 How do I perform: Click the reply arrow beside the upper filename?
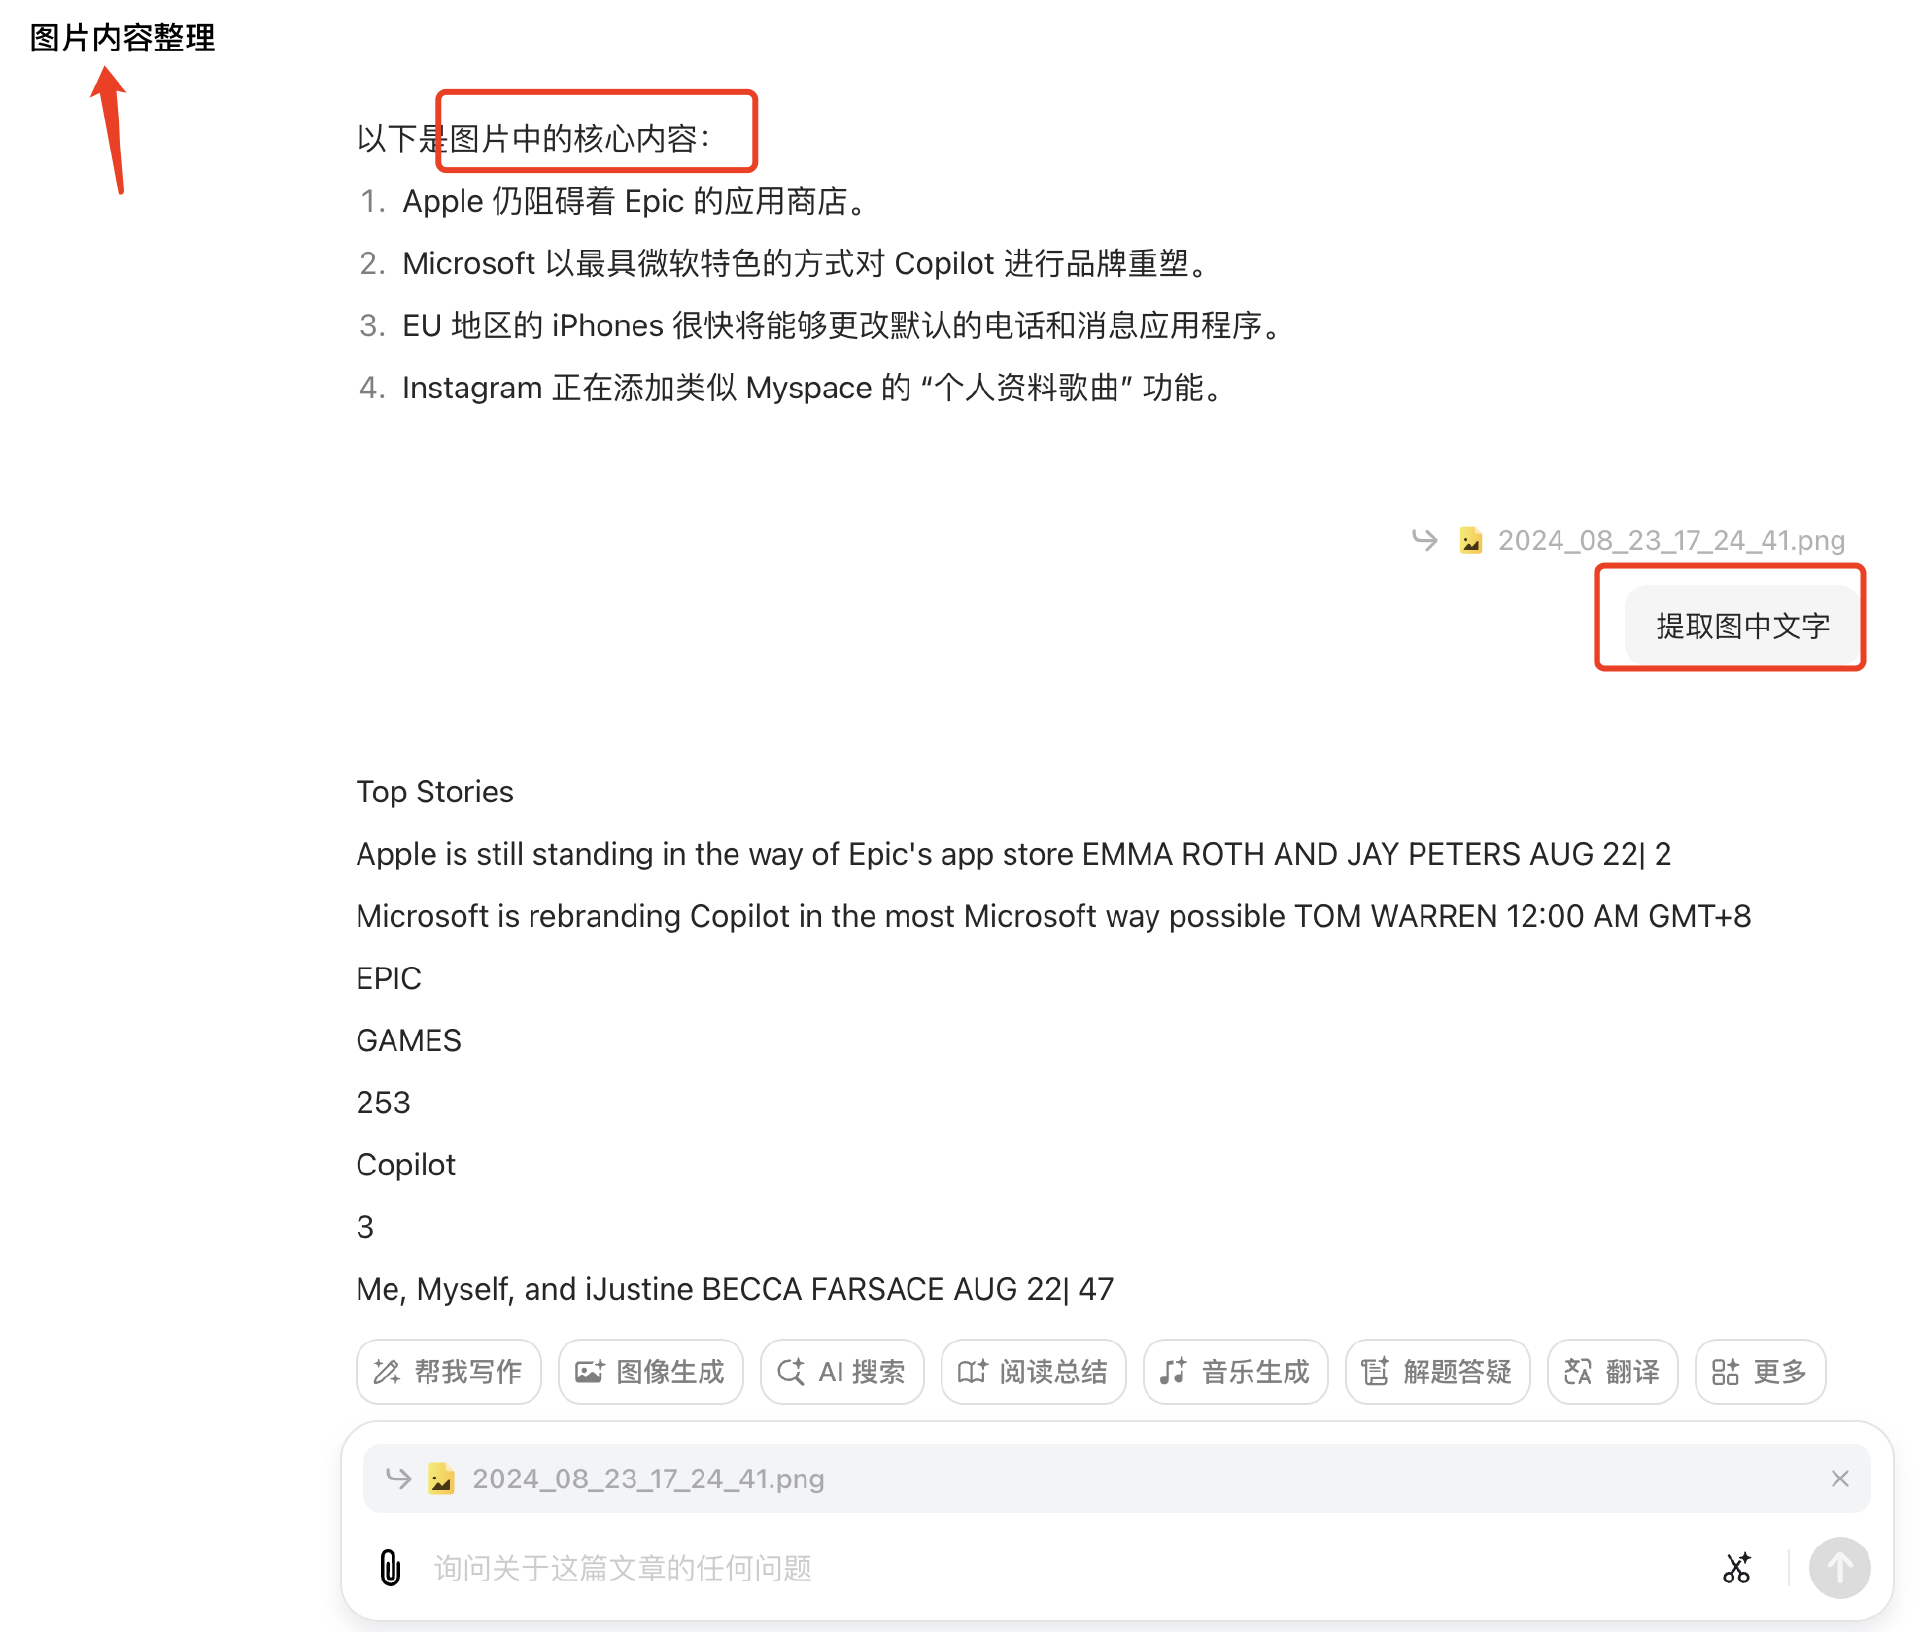click(x=1424, y=540)
